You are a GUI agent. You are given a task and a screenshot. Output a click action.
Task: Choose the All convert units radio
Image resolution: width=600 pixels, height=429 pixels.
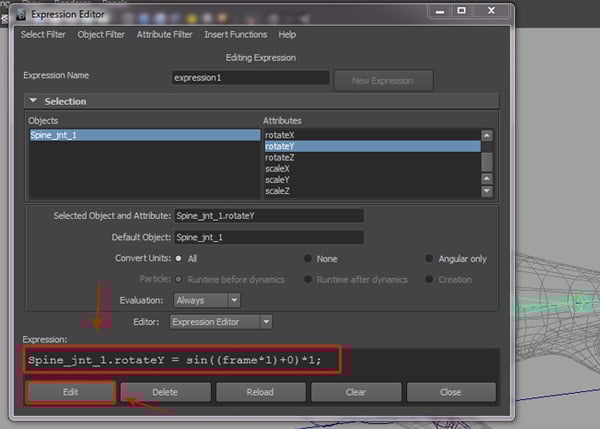(180, 258)
